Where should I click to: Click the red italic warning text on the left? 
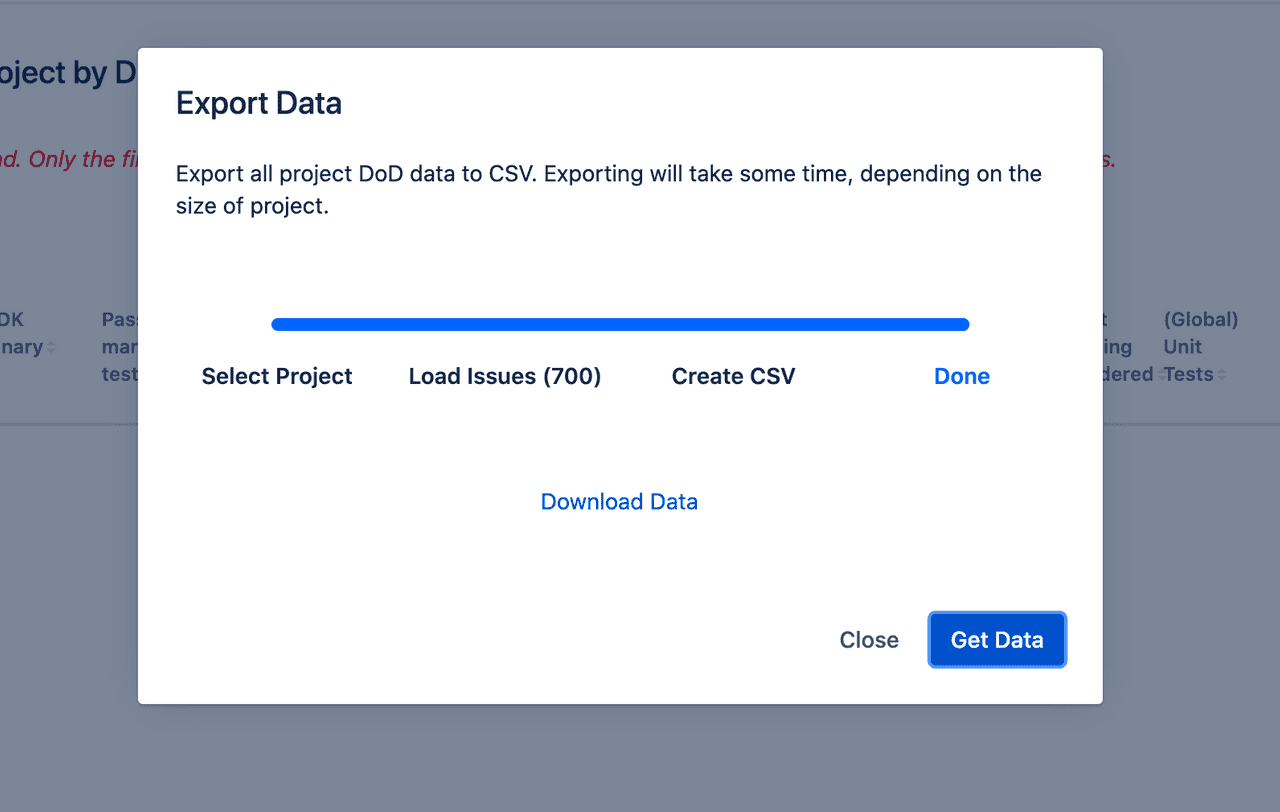(69, 159)
